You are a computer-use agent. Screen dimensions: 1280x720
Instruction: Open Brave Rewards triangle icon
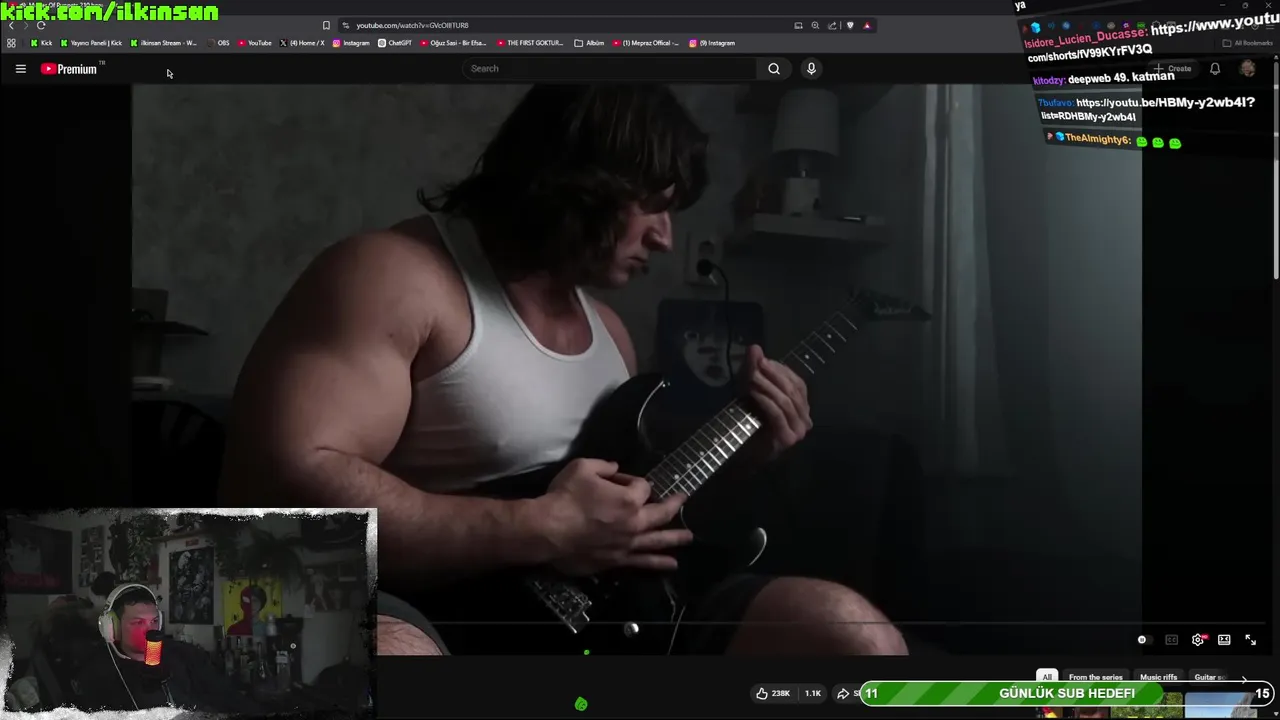pos(867,25)
